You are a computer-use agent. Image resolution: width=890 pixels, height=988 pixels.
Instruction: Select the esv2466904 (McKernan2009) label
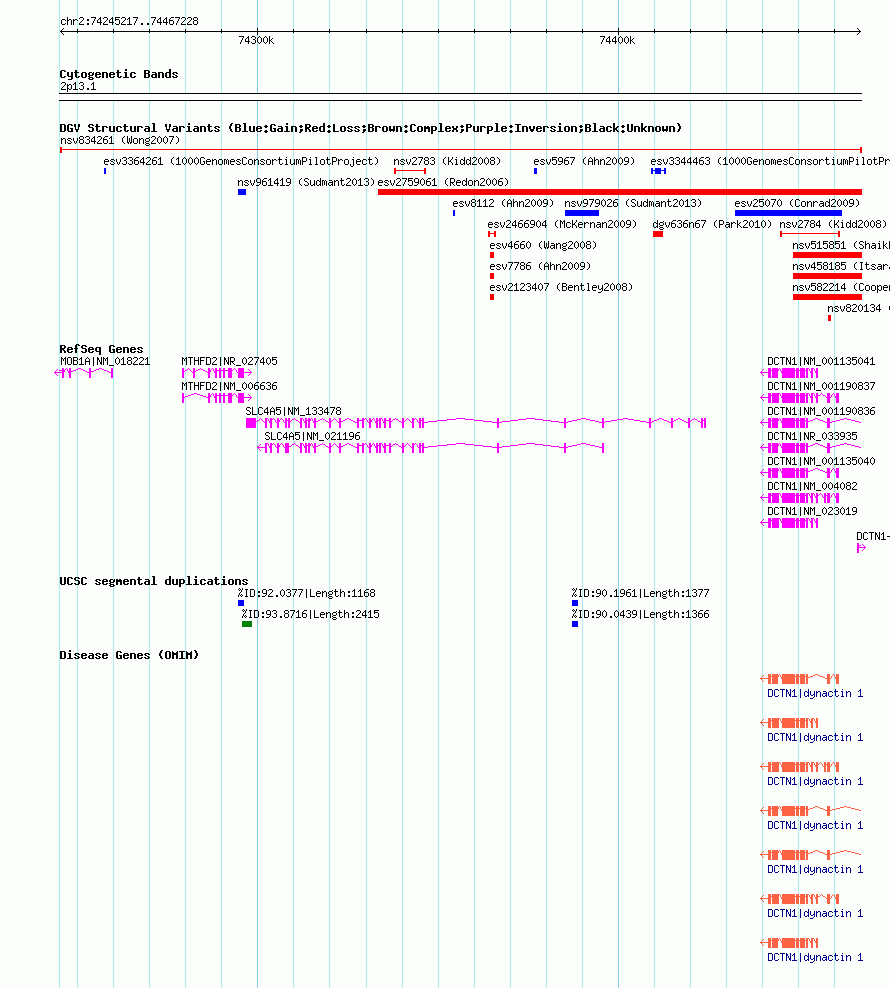[562, 224]
